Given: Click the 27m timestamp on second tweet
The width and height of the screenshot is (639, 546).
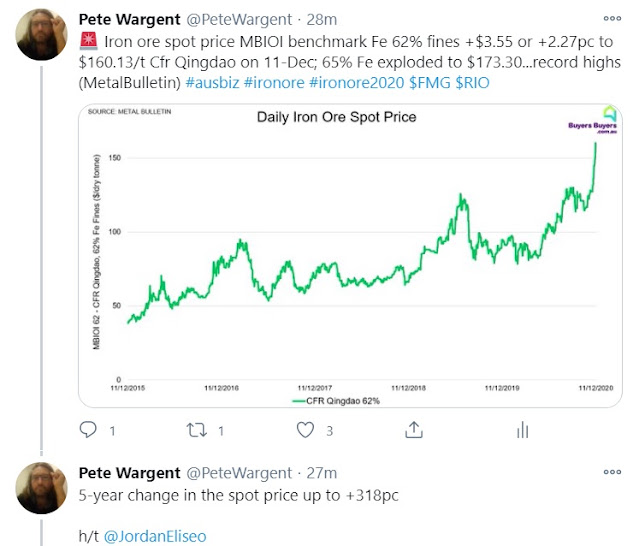Looking at the screenshot, I should [x=322, y=473].
